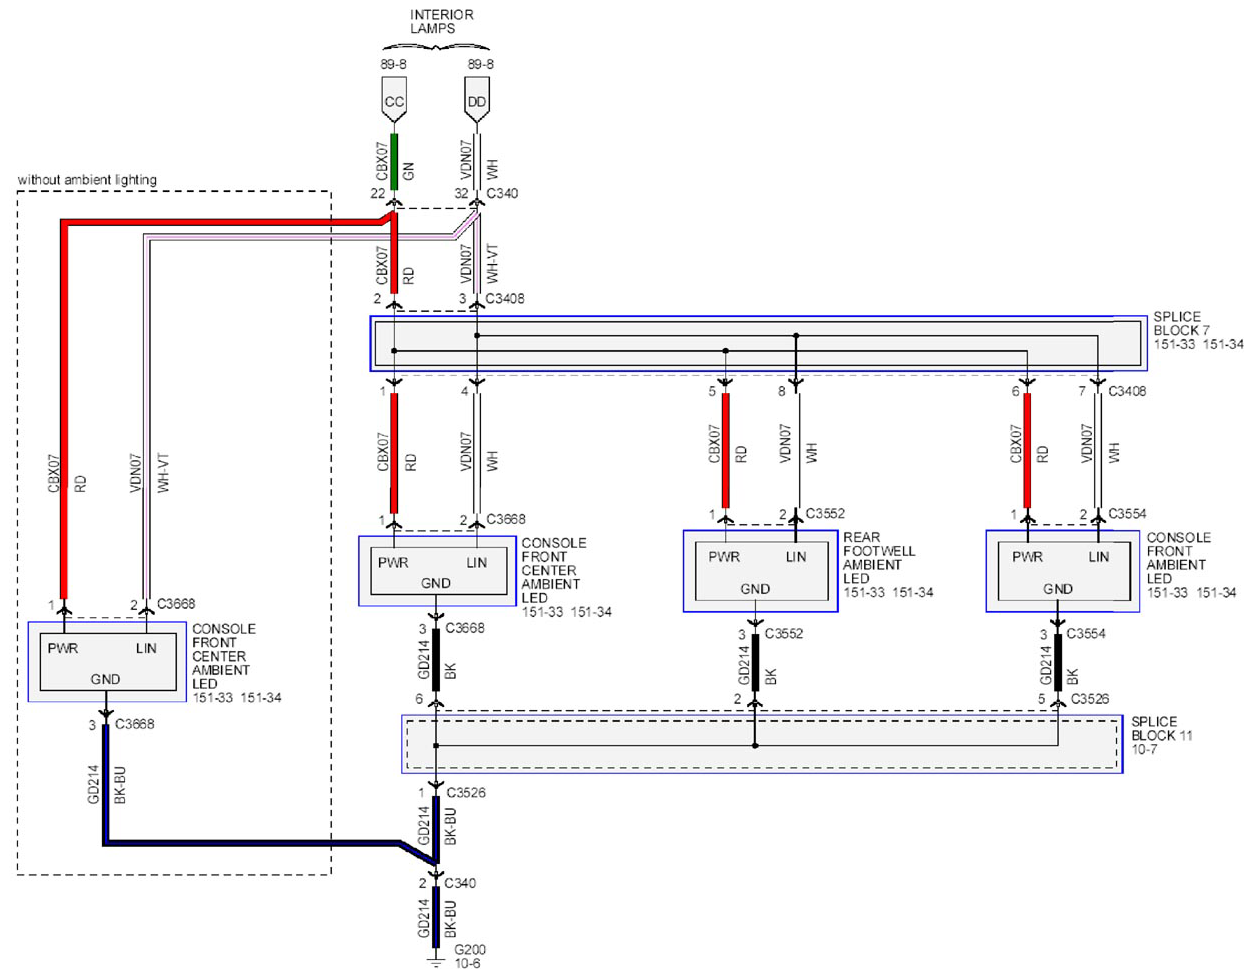Image resolution: width=1253 pixels, height=978 pixels.
Task: Click the VDN07 label on pin 7 wire
Action: pos(1087,444)
